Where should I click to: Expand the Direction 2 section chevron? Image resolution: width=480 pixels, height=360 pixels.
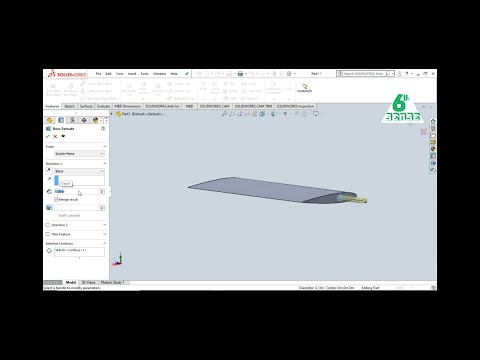[104, 225]
